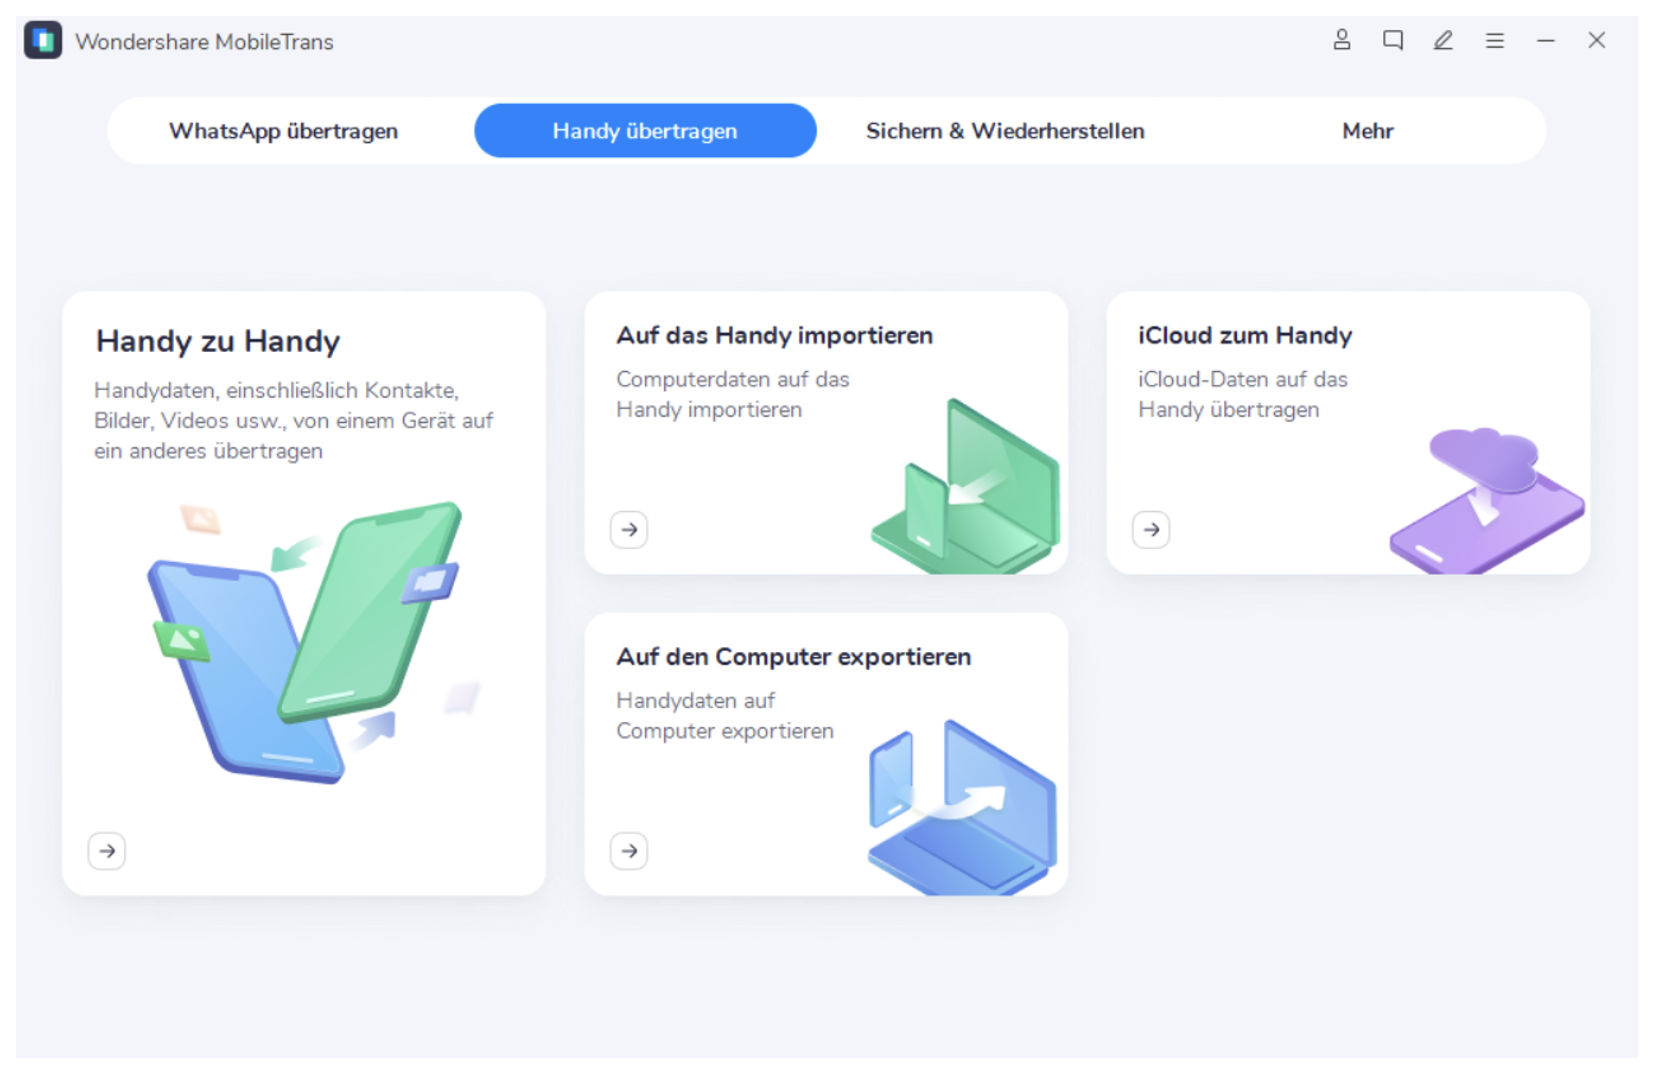The image size is (1658, 1072).
Task: Click the Handy zu Handy heading
Action: (218, 341)
